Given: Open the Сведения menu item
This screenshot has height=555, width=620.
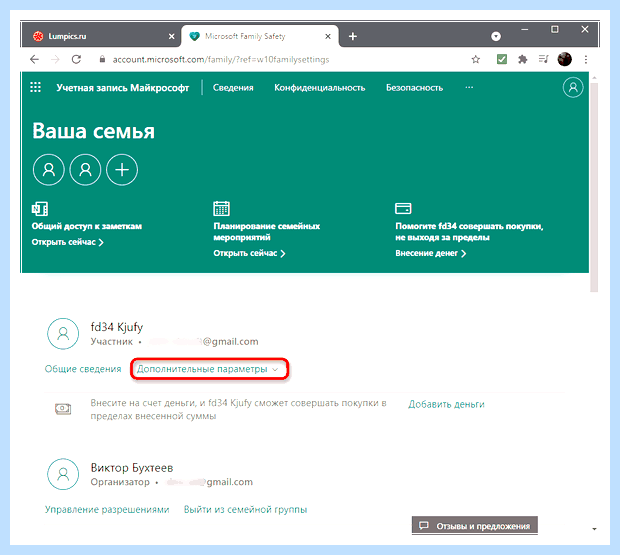Looking at the screenshot, I should (x=233, y=88).
